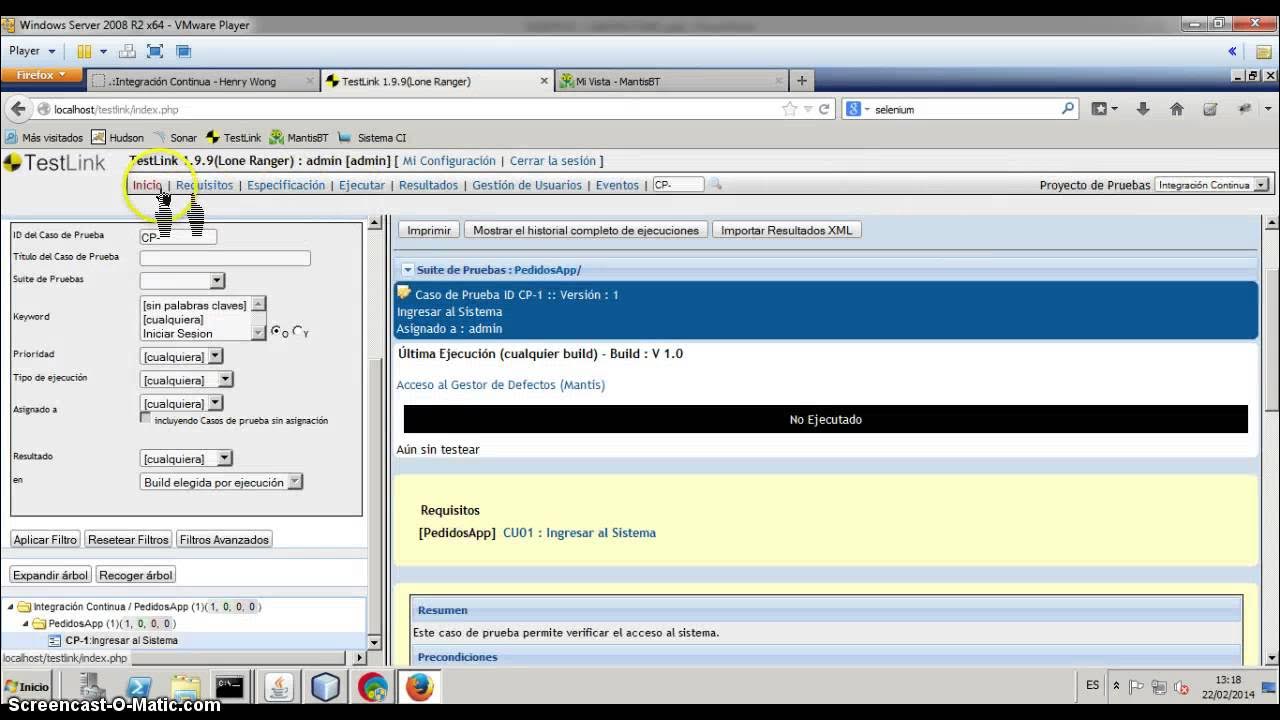Screen dimensions: 1280x720
Task: Click the test case edit icon beside CP-1 header
Action: pos(404,293)
